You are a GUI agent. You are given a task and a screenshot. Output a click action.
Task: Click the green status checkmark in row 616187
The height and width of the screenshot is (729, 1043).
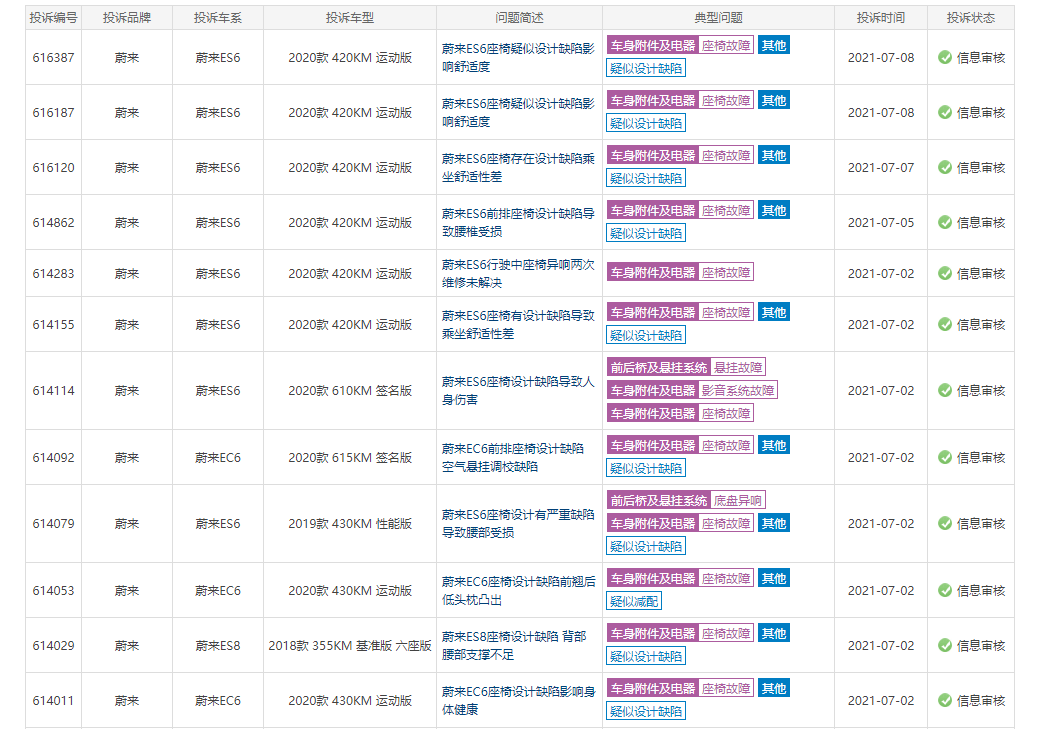945,112
